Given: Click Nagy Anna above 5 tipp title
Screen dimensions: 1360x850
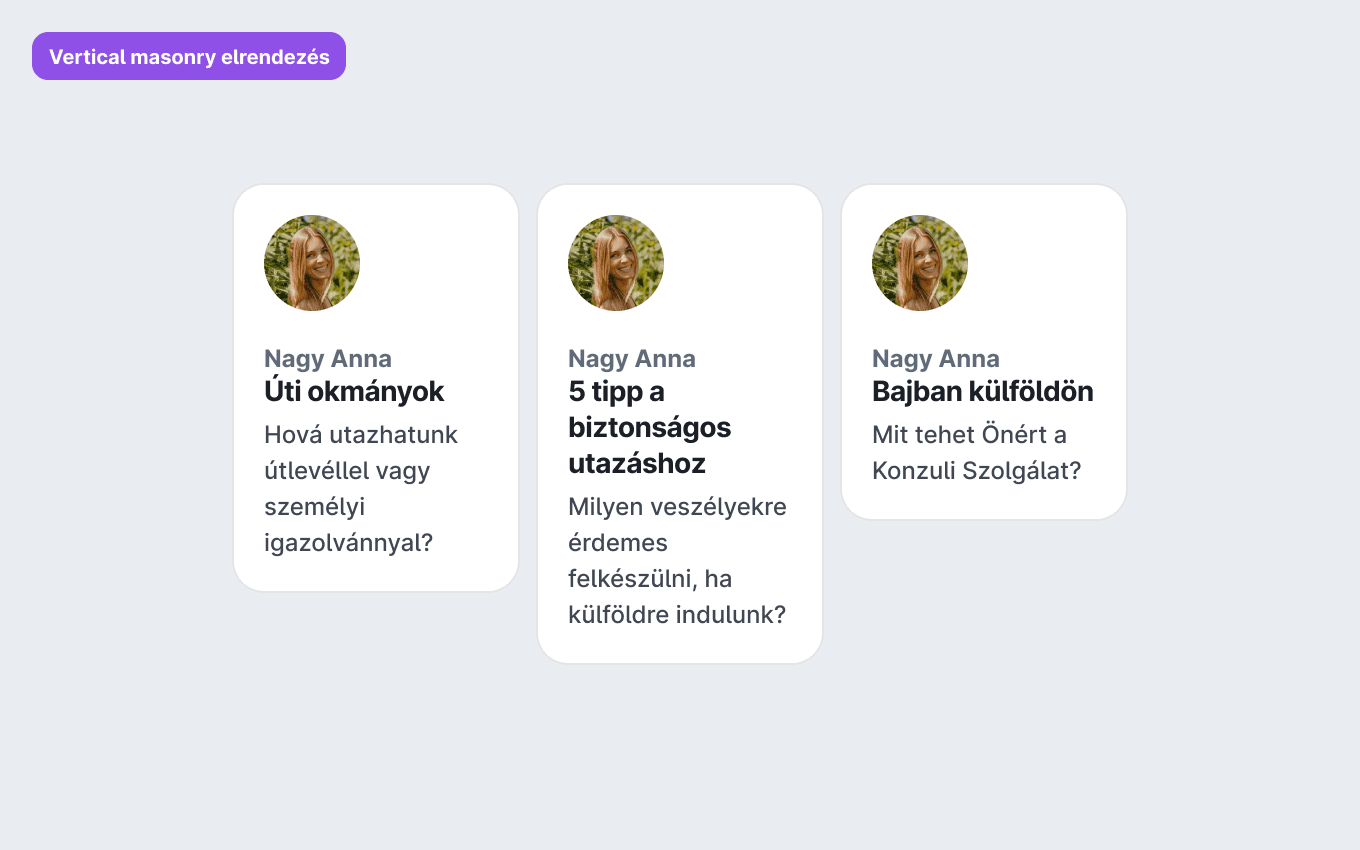Looking at the screenshot, I should (x=632, y=359).
